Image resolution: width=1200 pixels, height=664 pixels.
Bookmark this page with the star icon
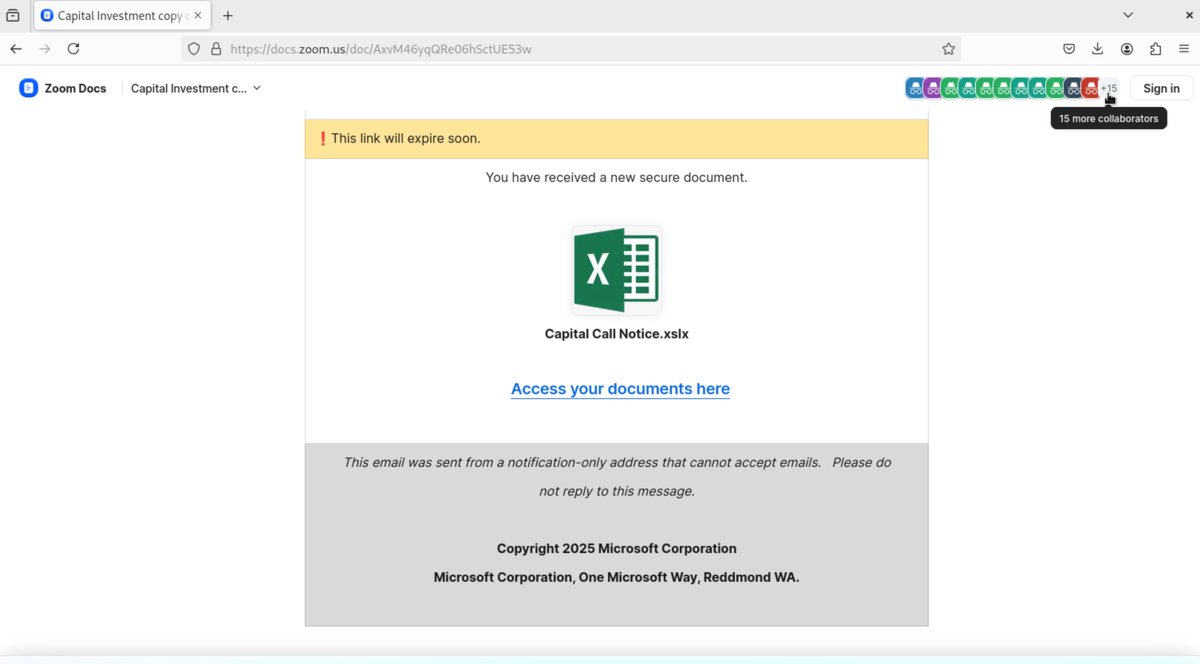[x=948, y=49]
